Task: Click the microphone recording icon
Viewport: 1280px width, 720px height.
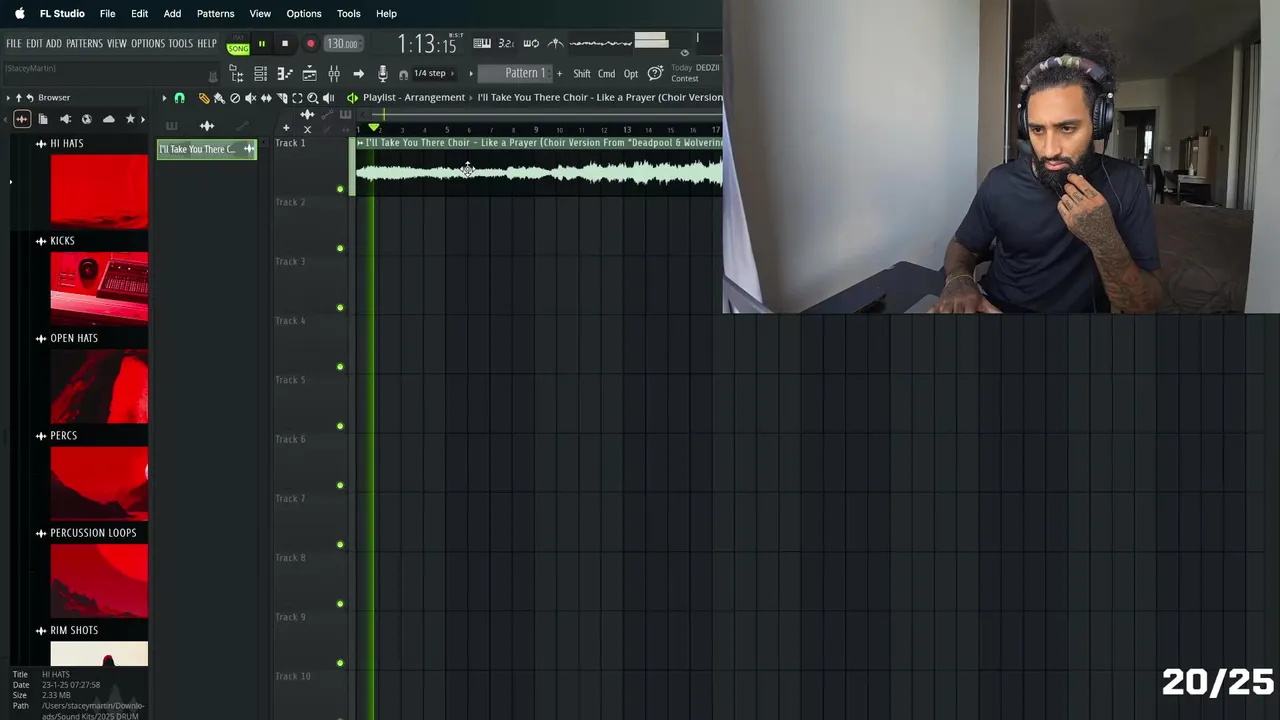Action: (382, 74)
